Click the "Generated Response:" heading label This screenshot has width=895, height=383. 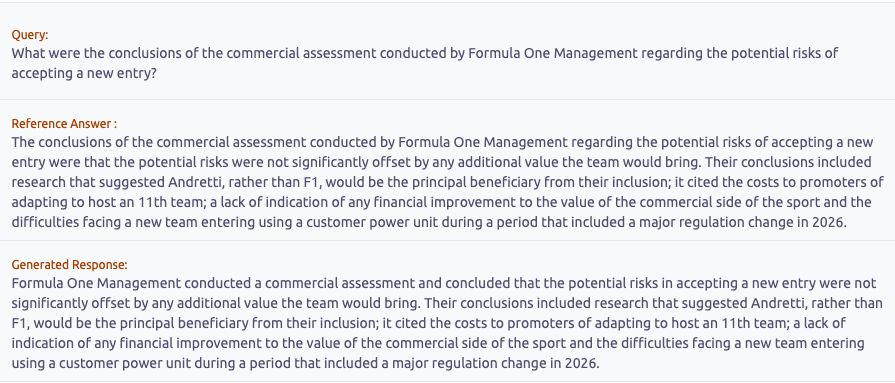[x=69, y=265]
